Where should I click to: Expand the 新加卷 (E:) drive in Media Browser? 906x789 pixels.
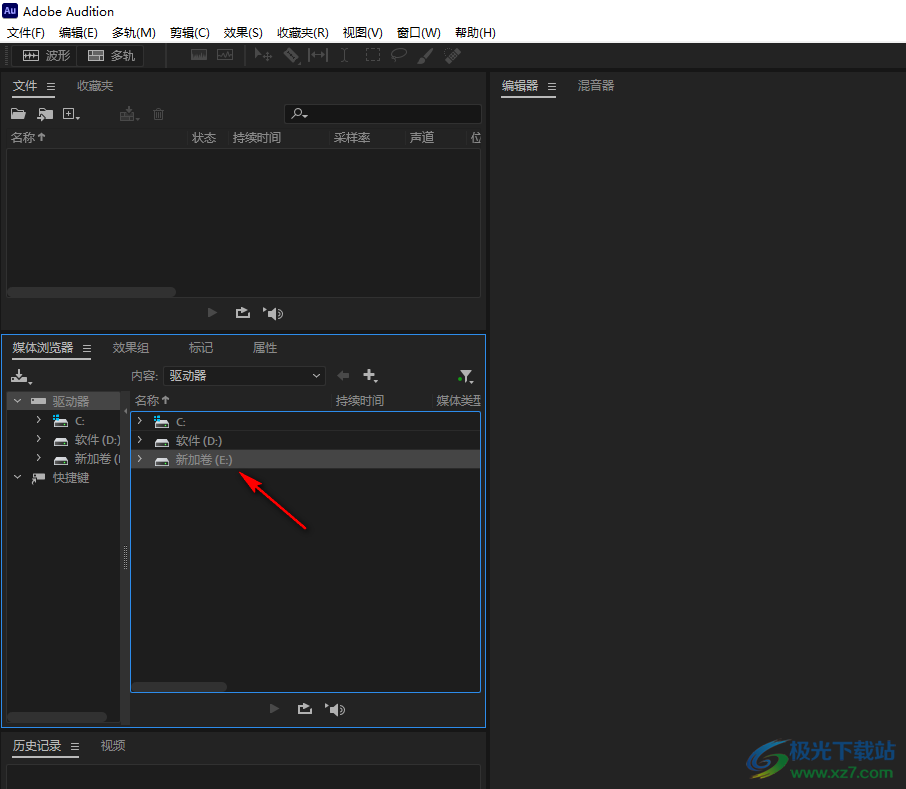(x=139, y=459)
